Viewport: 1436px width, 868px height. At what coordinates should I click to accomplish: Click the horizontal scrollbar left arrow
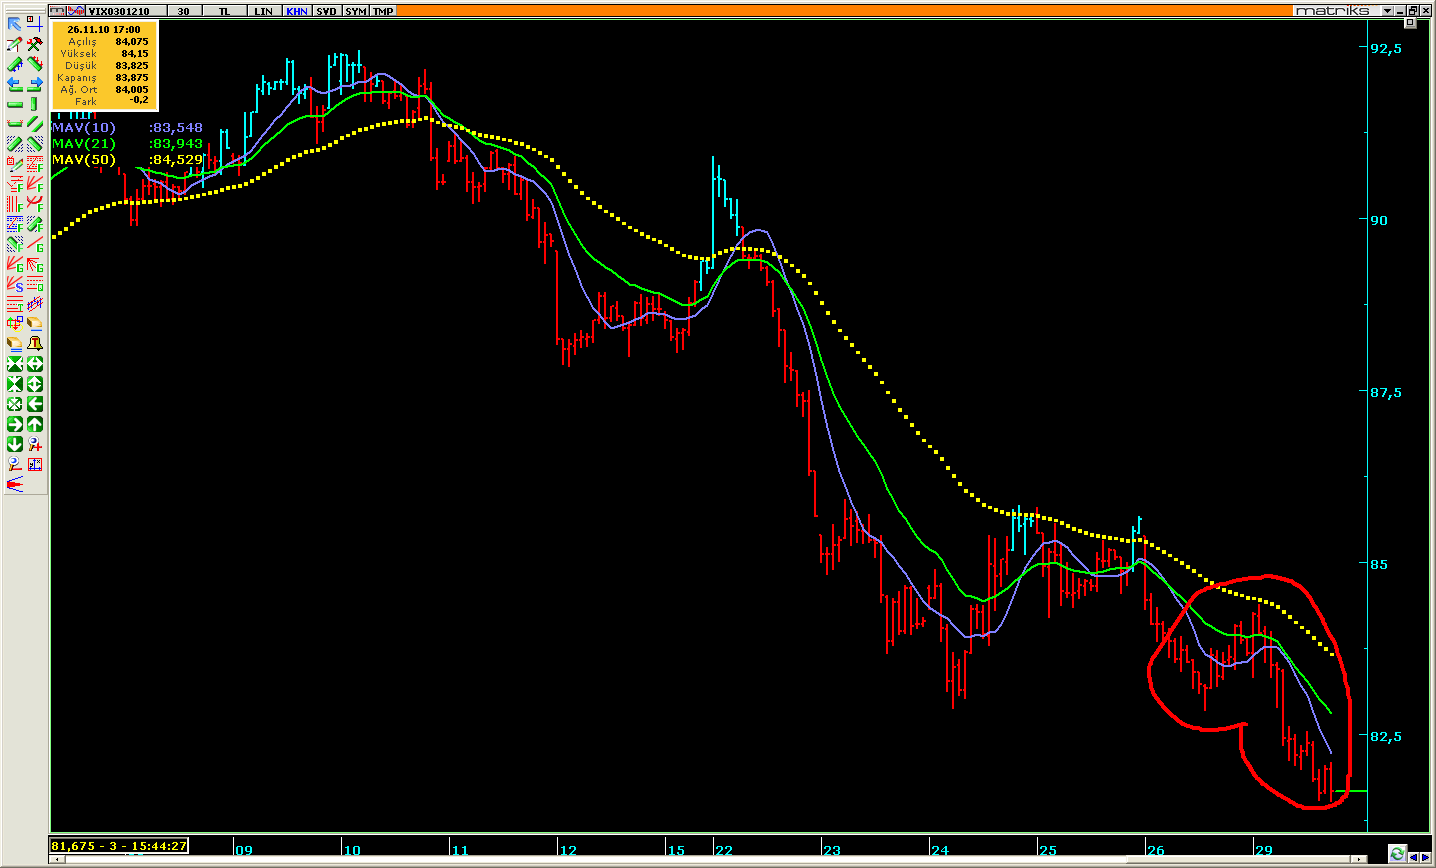click(57, 859)
